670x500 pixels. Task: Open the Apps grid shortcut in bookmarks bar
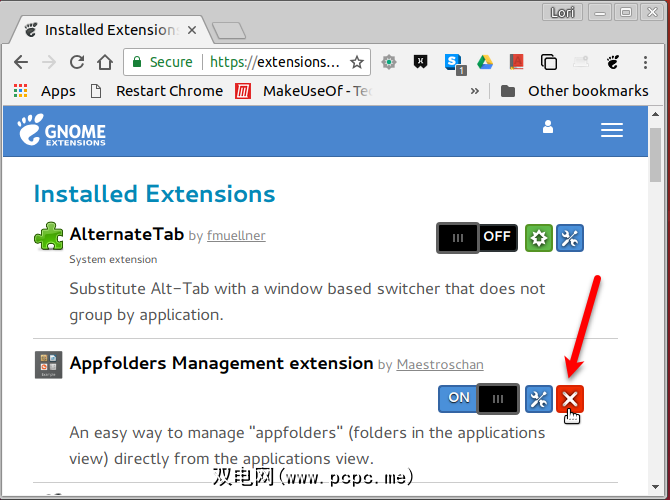click(x=44, y=91)
